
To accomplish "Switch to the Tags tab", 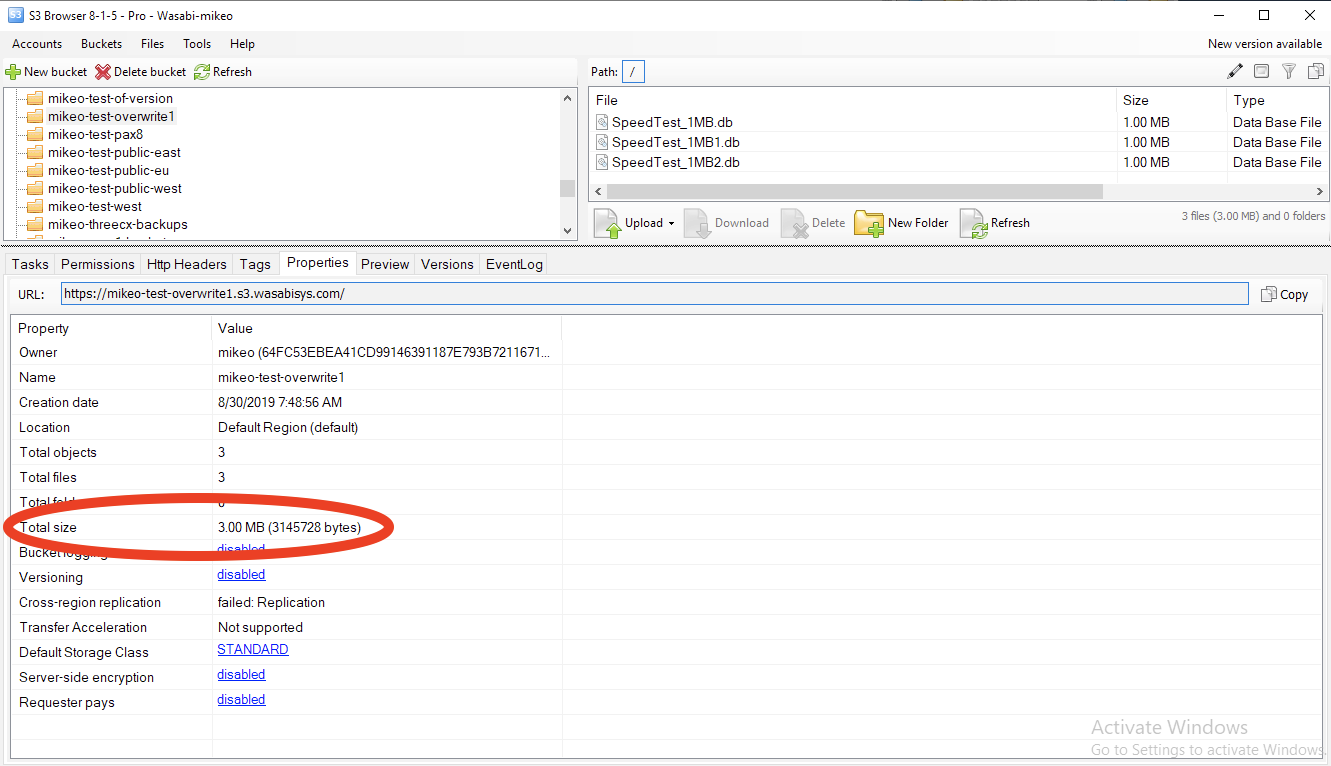I will coord(255,264).
